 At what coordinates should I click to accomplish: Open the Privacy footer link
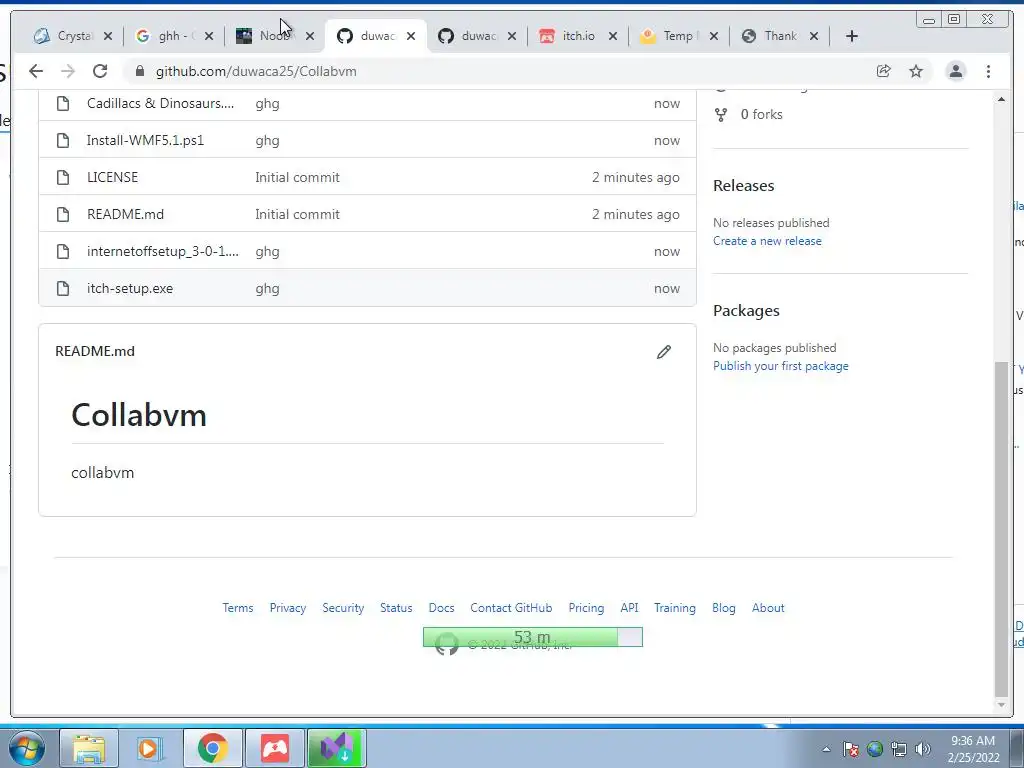pyautogui.click(x=288, y=608)
